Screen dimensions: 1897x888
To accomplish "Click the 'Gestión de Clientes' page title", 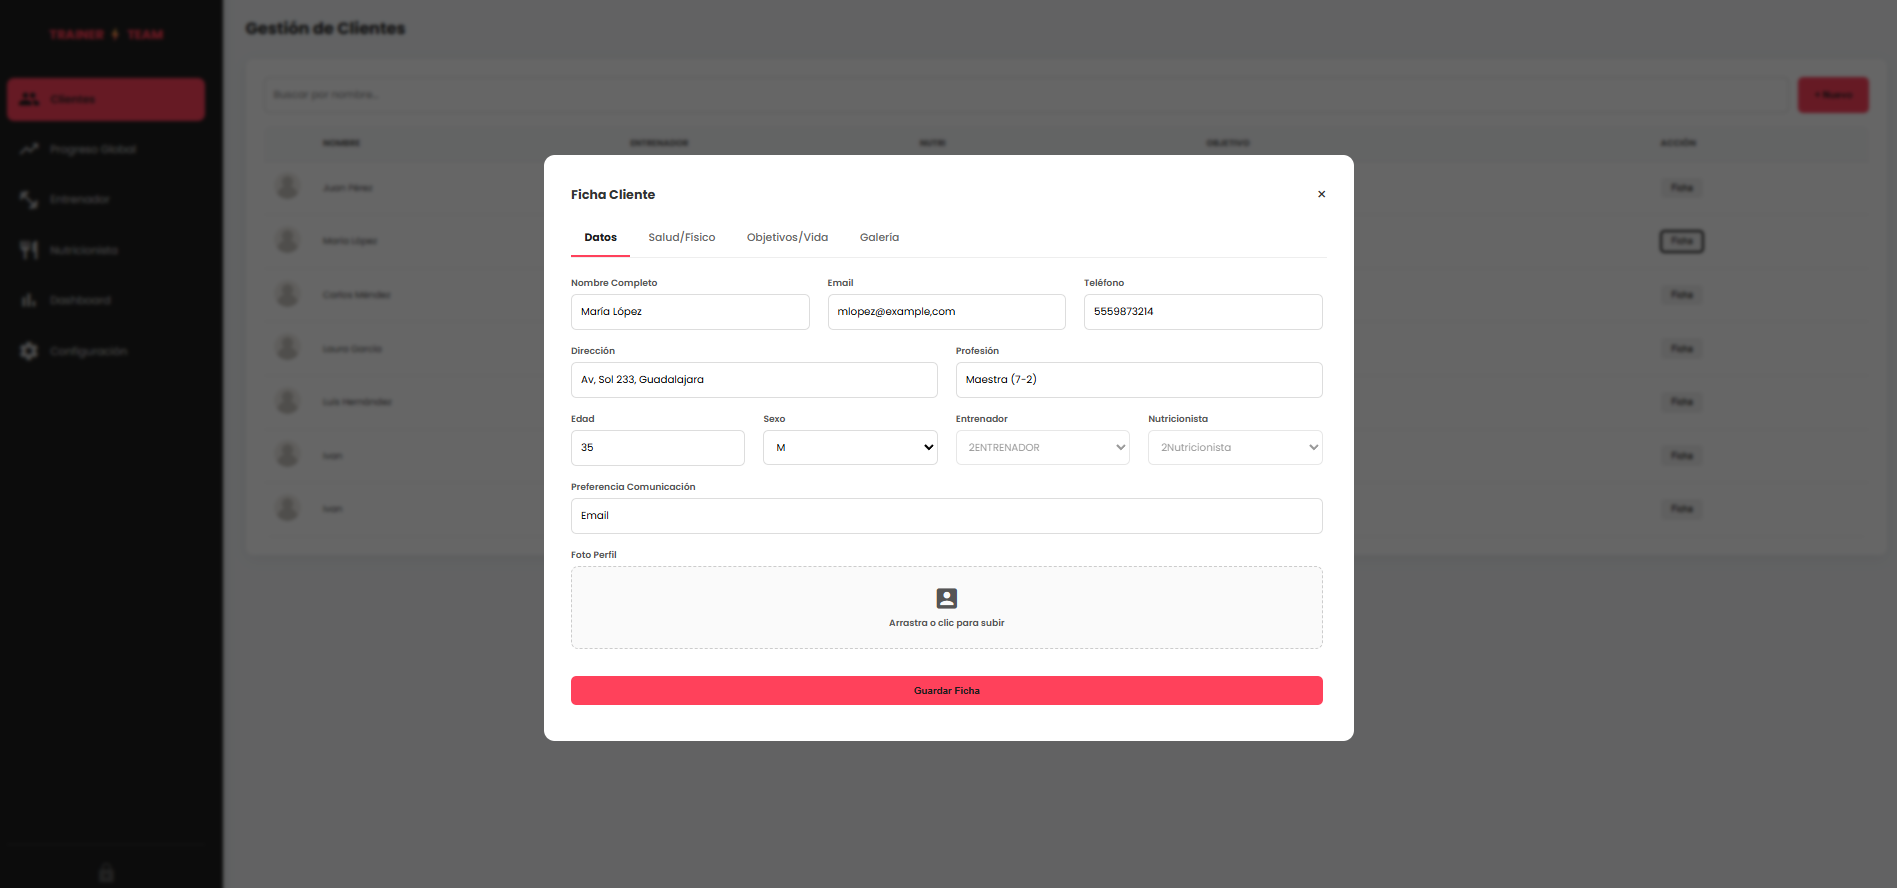I will click(x=325, y=28).
